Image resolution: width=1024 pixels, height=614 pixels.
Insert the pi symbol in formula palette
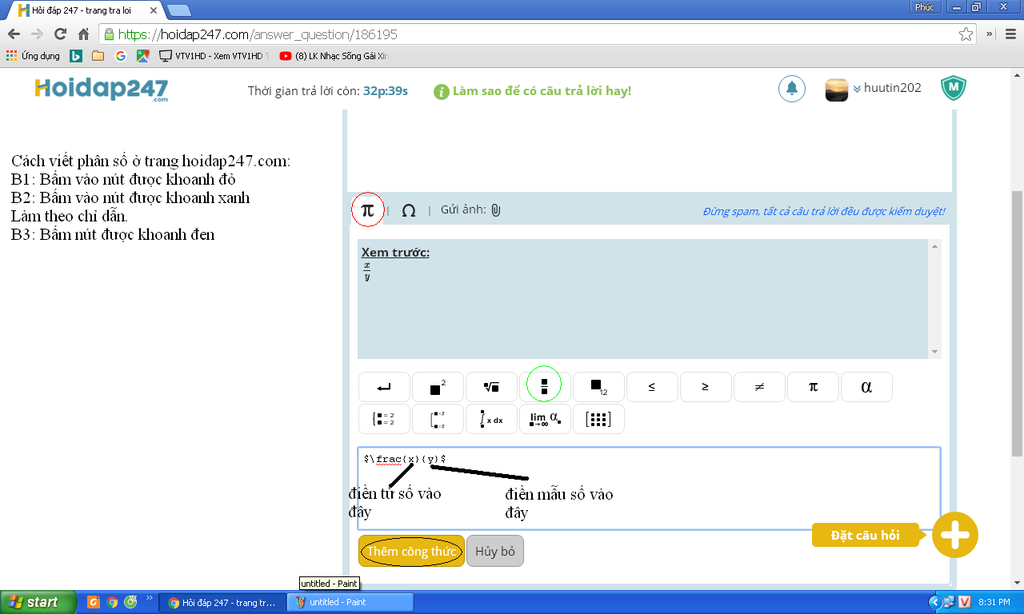pyautogui.click(x=813, y=387)
